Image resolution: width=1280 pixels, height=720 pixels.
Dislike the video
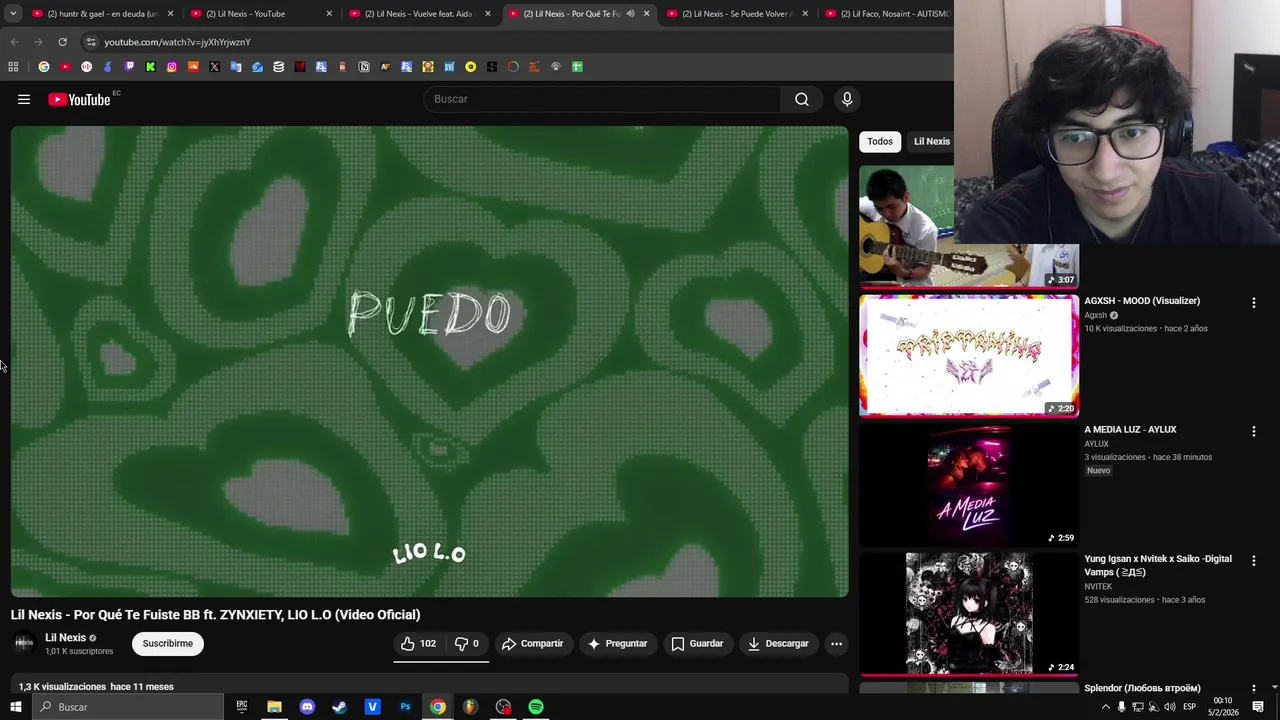(x=467, y=643)
